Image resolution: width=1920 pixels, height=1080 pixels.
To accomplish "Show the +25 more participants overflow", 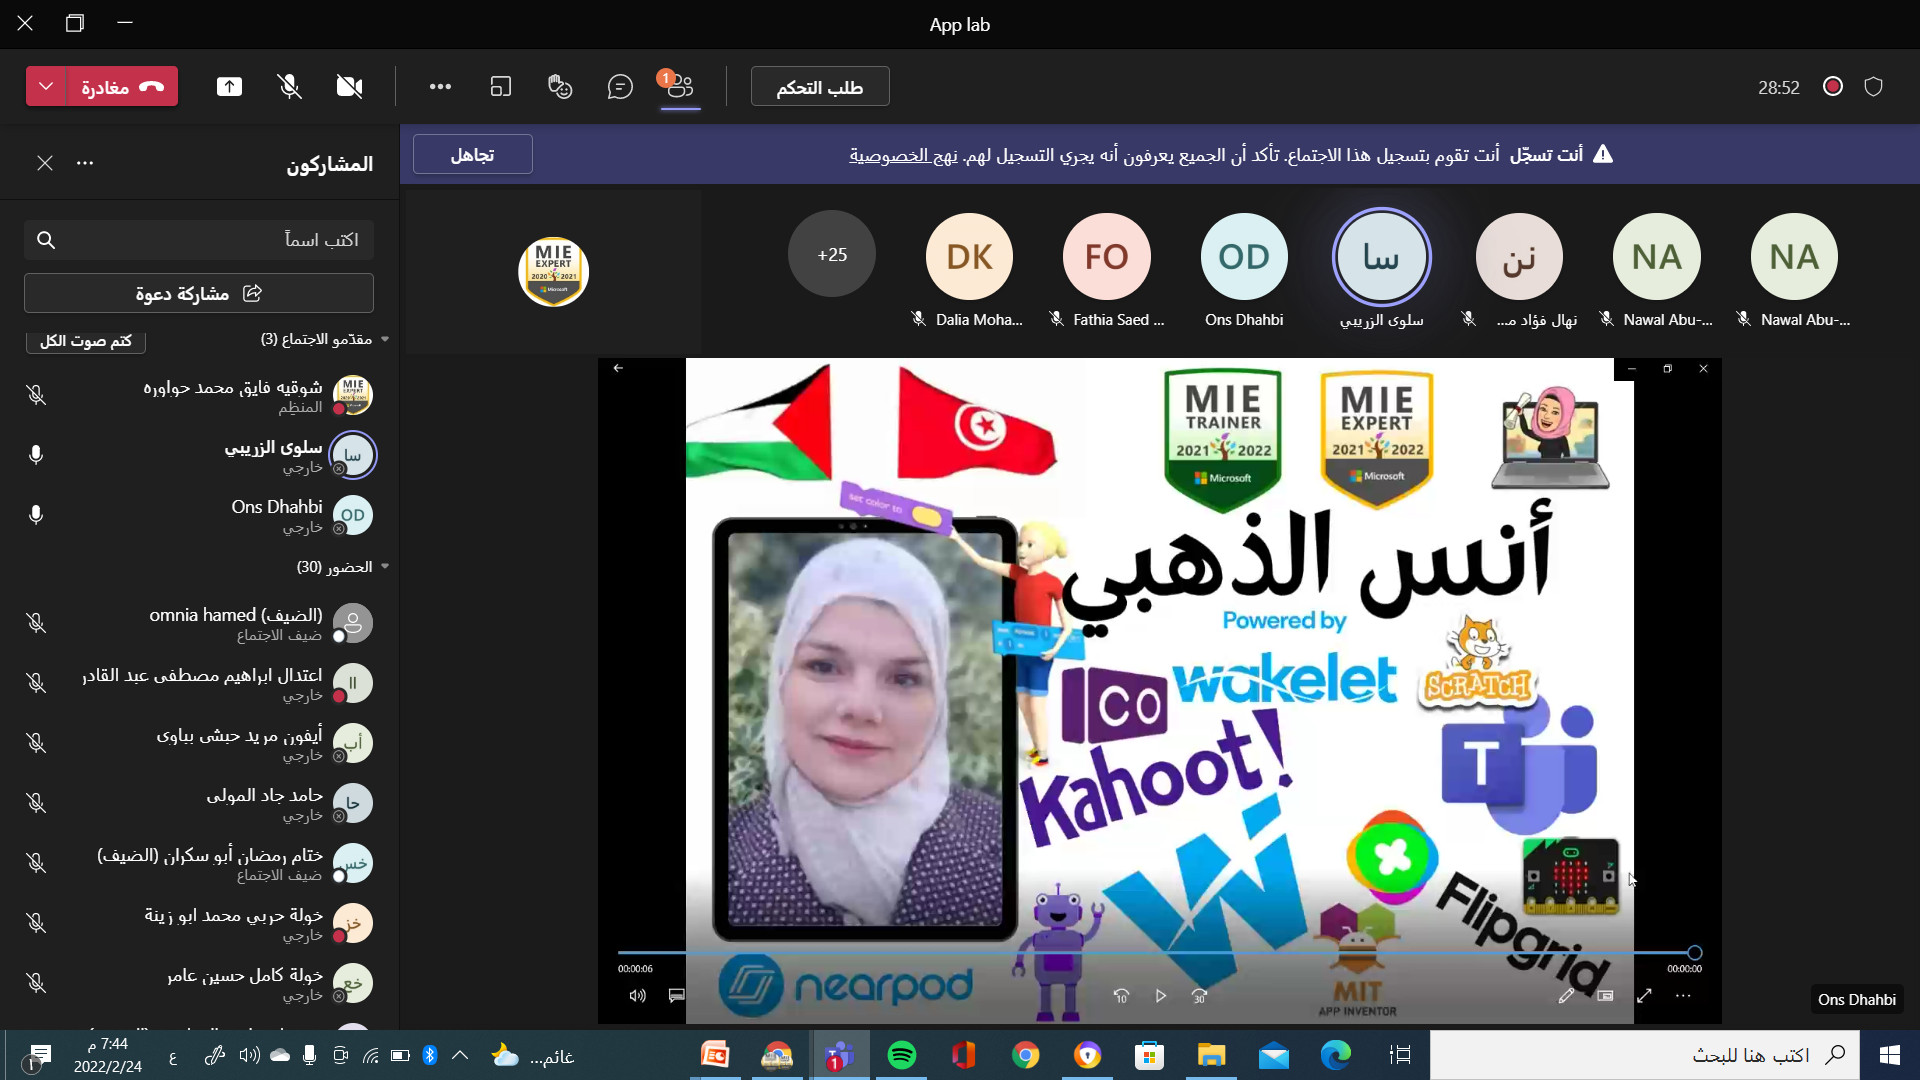I will click(831, 254).
